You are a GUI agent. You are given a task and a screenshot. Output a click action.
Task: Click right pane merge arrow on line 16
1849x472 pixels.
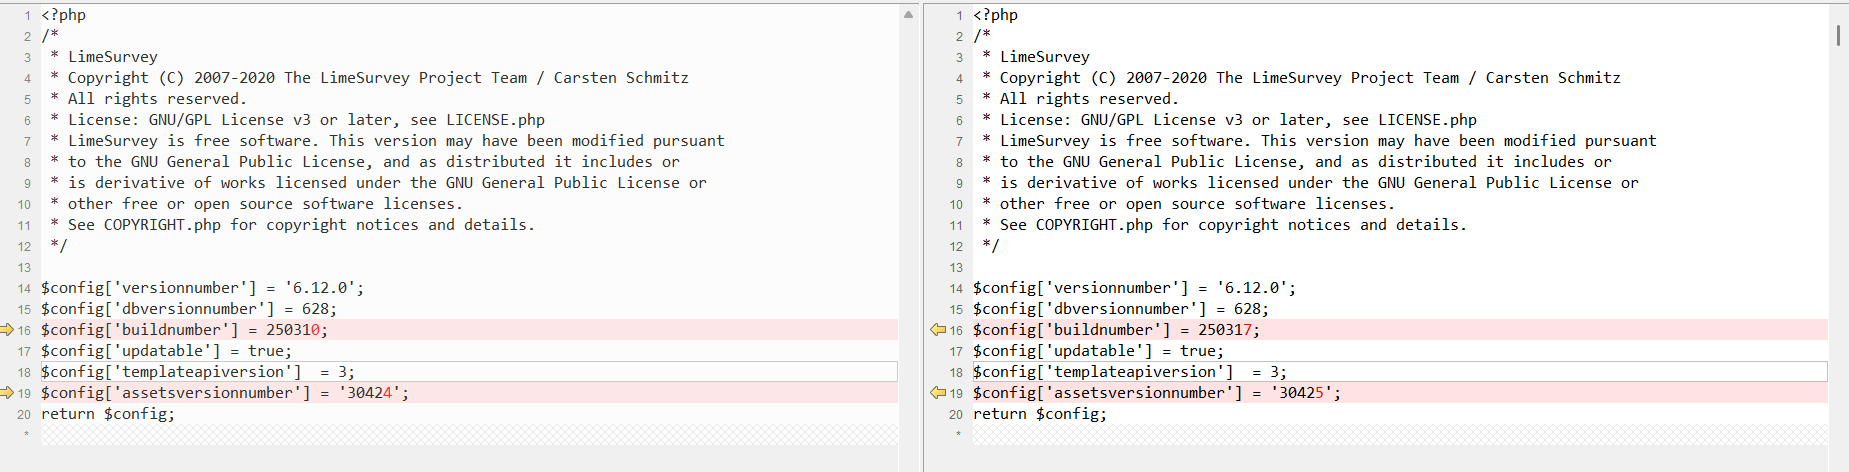pyautogui.click(x=937, y=330)
